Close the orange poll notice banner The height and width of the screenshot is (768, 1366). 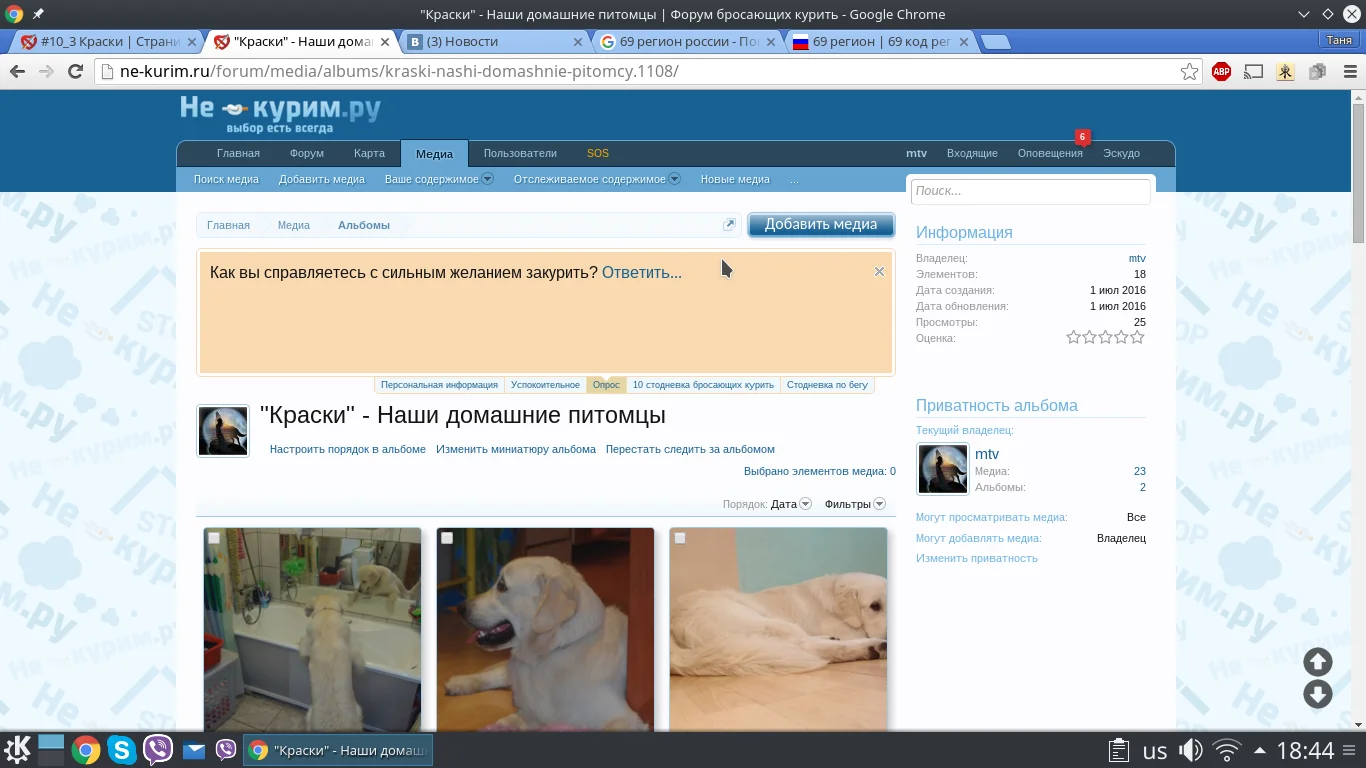879,272
